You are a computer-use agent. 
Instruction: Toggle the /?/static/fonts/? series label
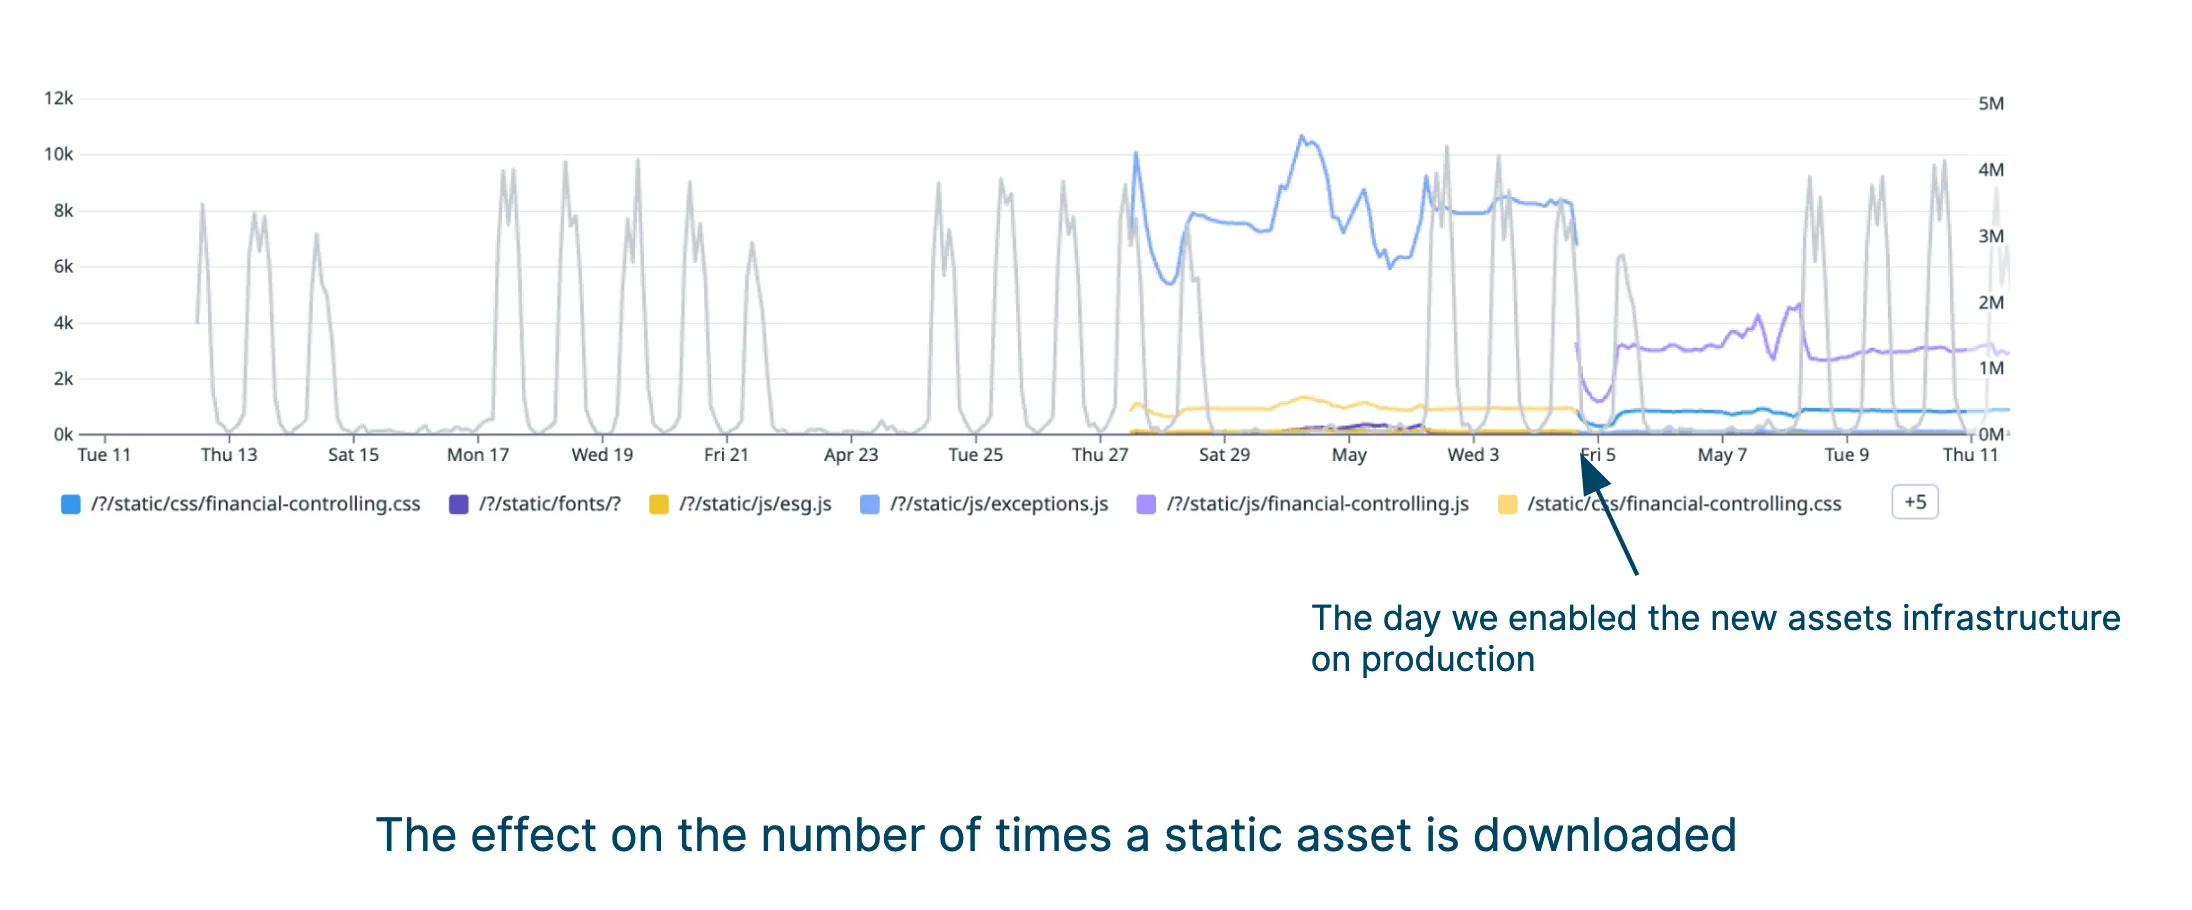(550, 504)
